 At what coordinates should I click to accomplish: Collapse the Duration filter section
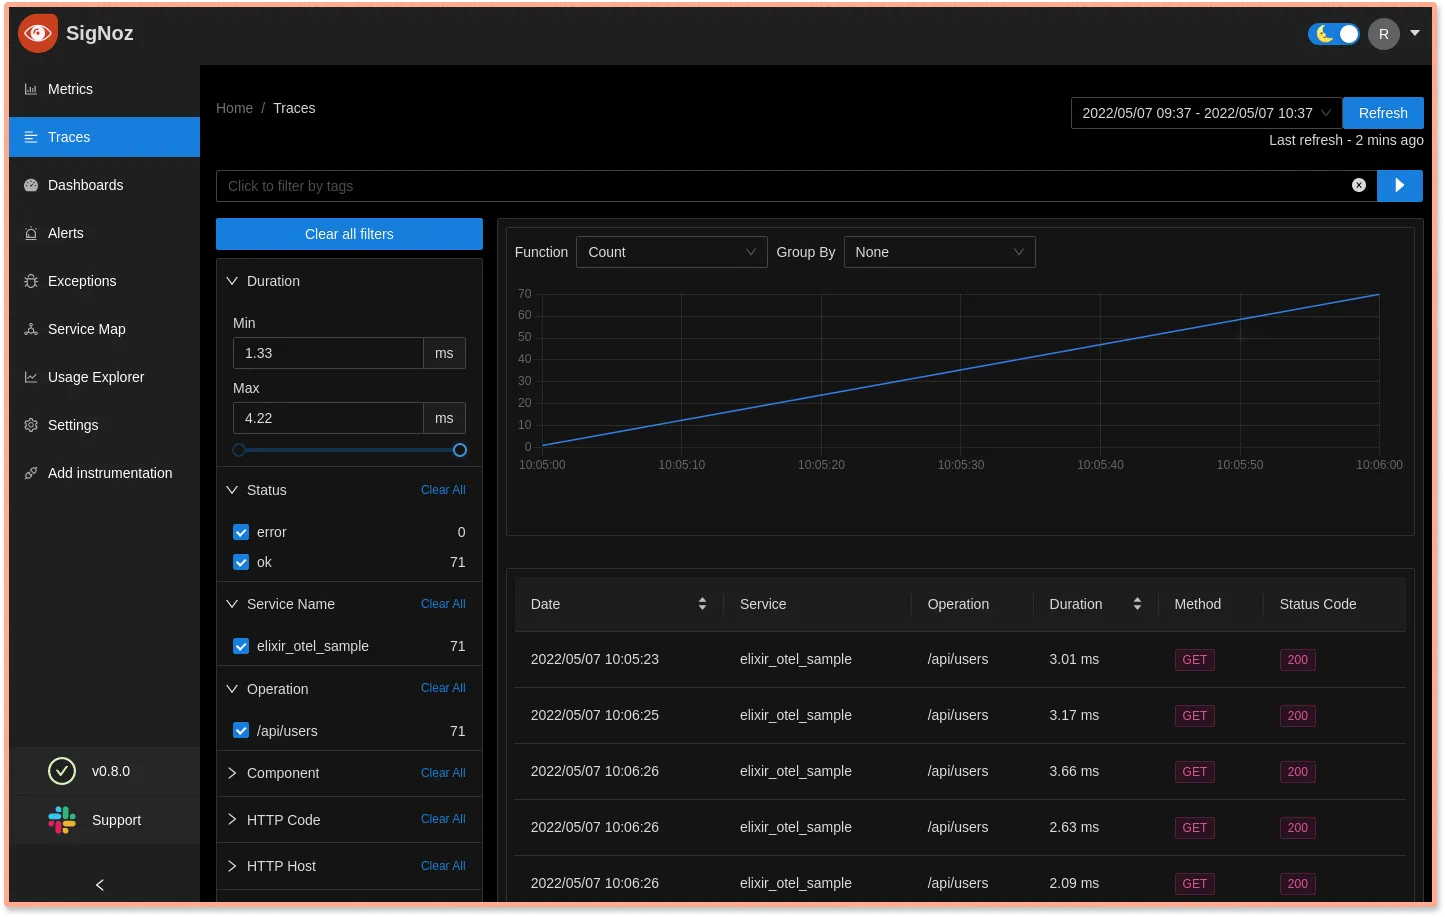[232, 281]
